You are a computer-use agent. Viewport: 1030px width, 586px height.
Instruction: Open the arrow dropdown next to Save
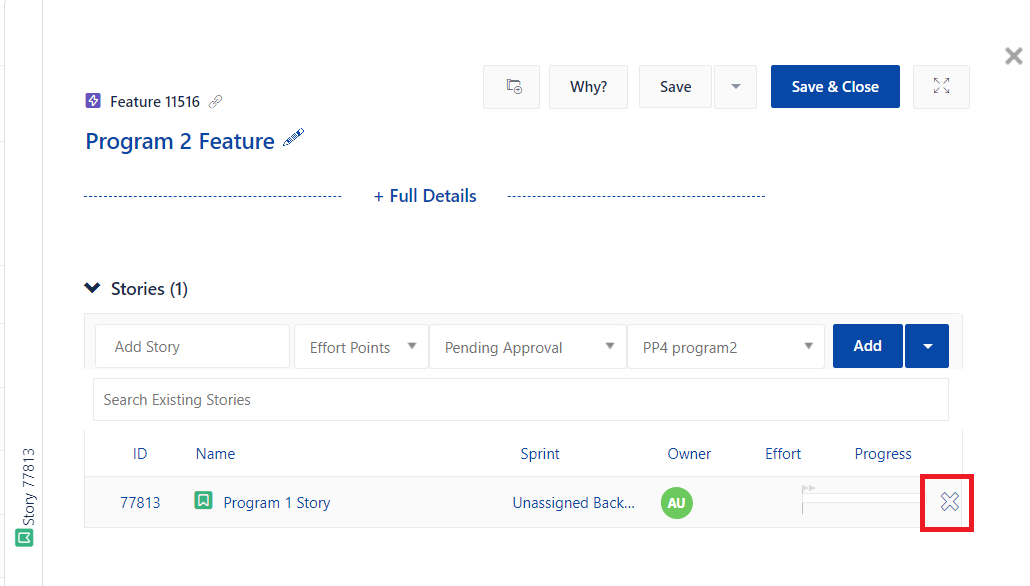tap(736, 87)
